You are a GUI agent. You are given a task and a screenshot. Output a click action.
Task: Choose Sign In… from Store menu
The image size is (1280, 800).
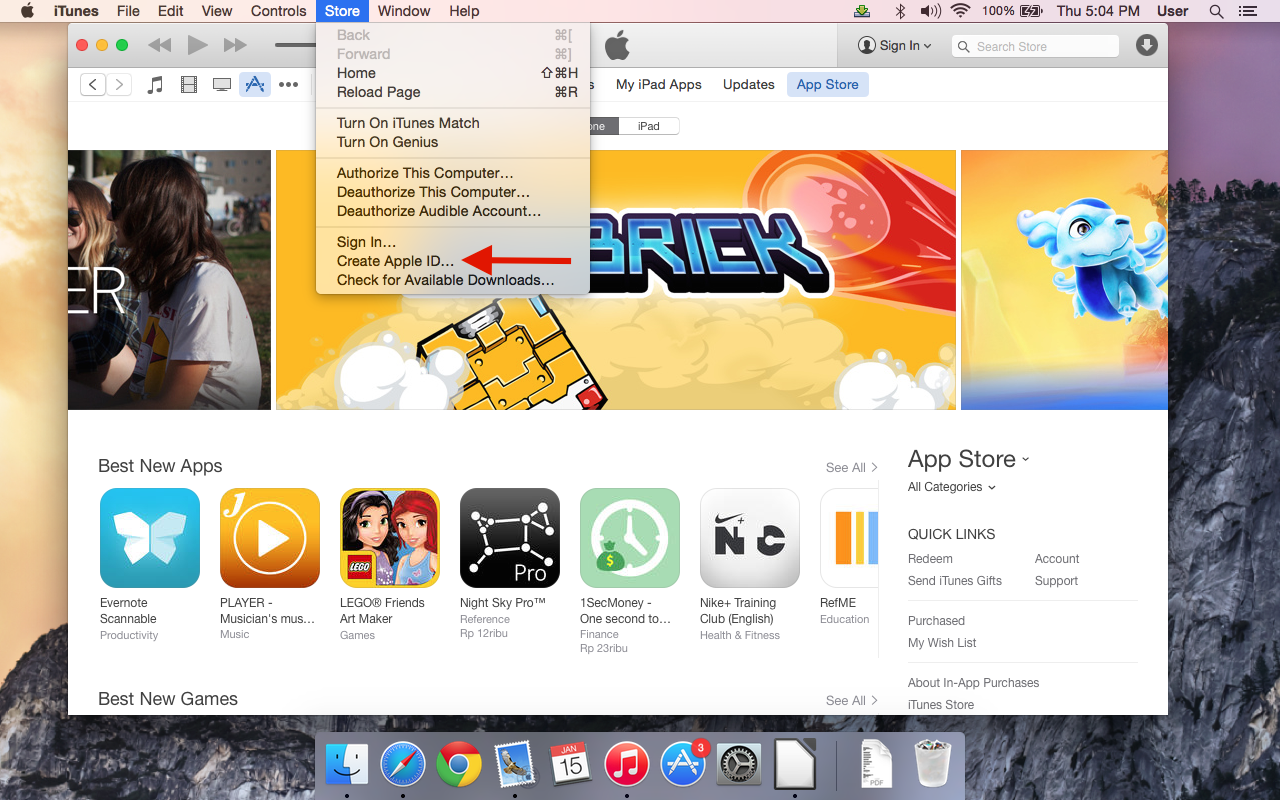pyautogui.click(x=366, y=242)
